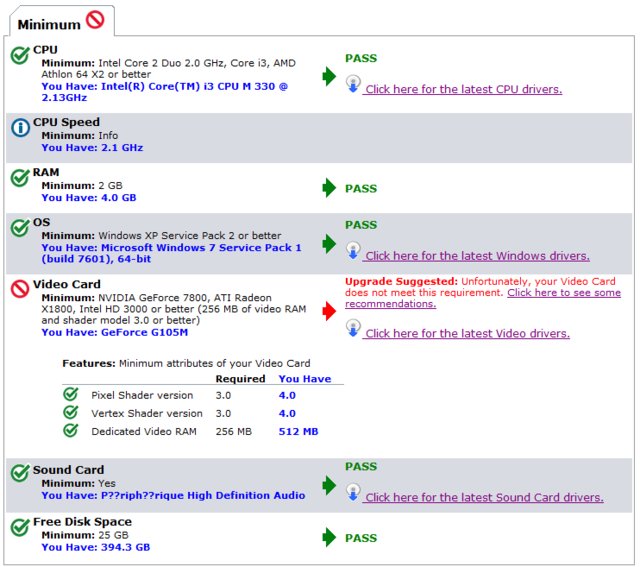Click the red arrow in Video Card row
640x567 pixels.
[x=329, y=312]
